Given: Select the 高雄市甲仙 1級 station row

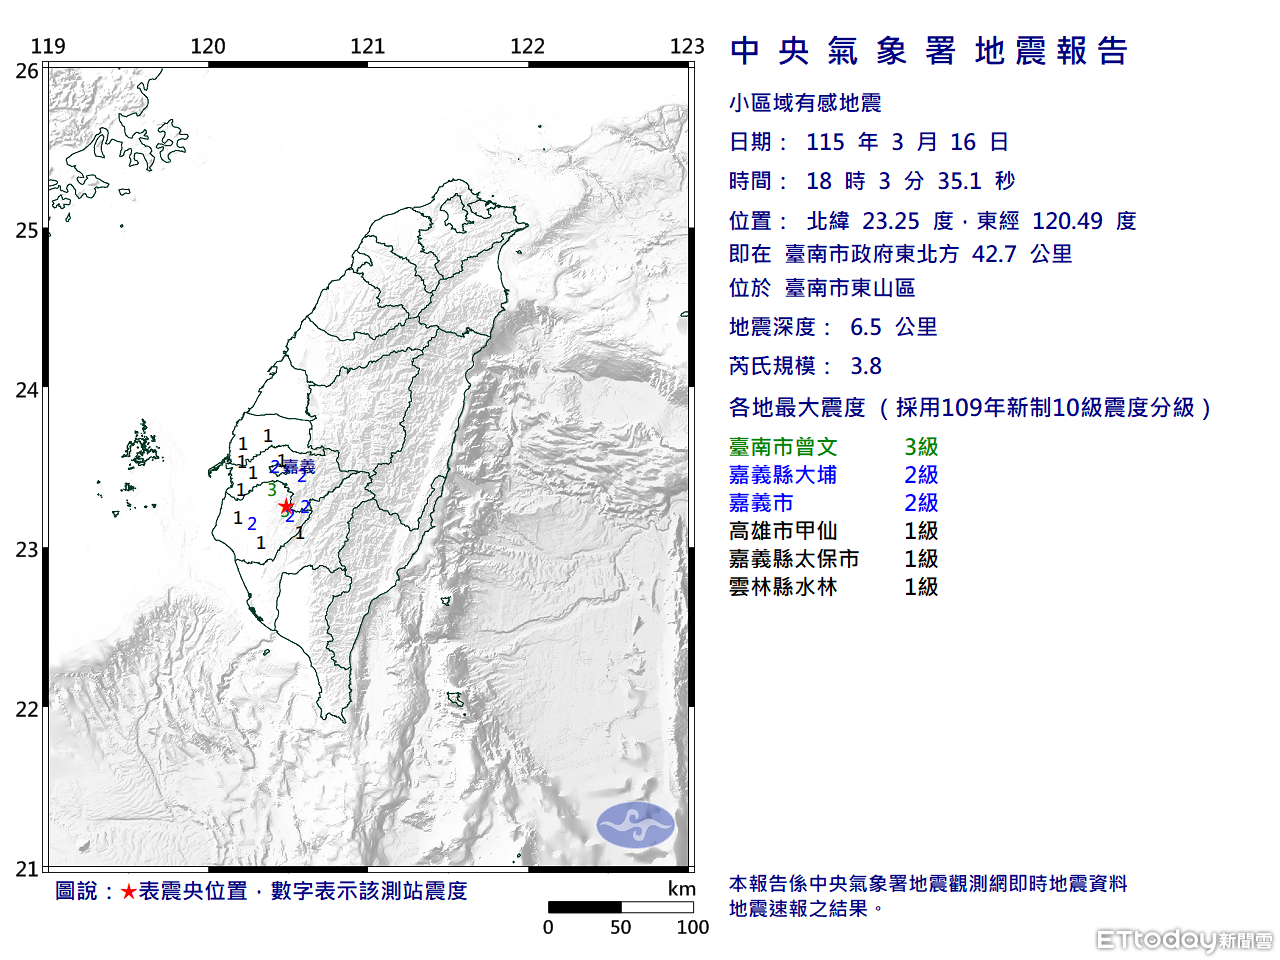Looking at the screenshot, I should pyautogui.click(x=837, y=531).
